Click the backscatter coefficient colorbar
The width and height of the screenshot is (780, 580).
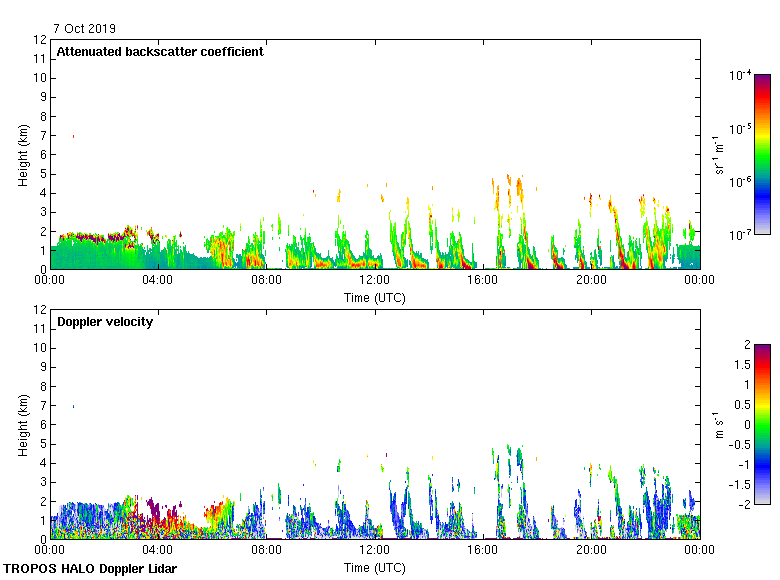762,154
